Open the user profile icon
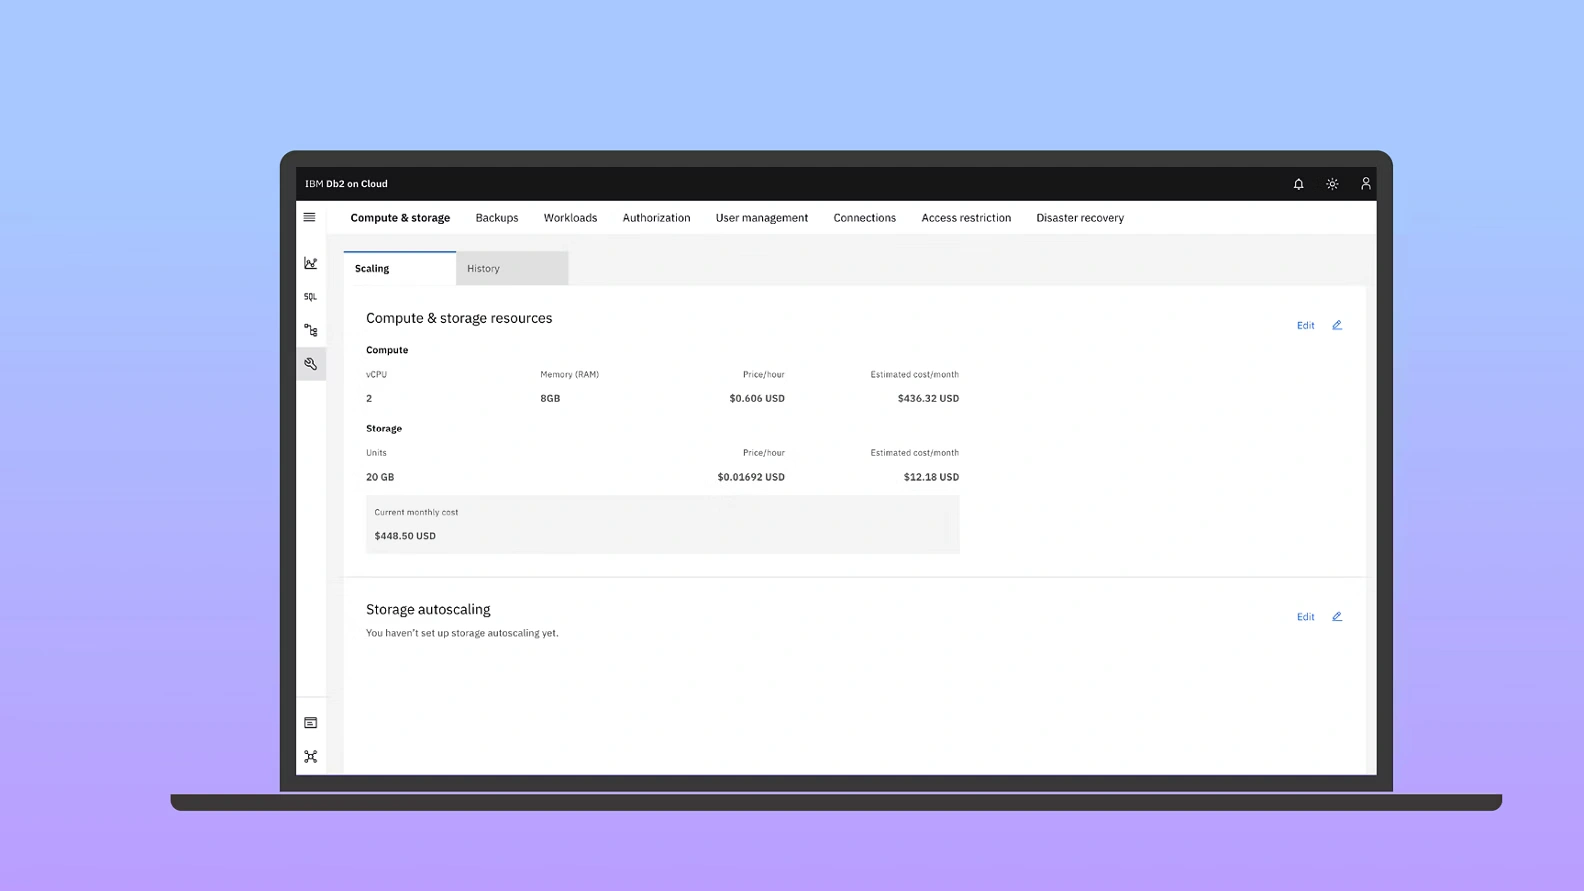Viewport: 1584px width, 891px height. coord(1365,184)
